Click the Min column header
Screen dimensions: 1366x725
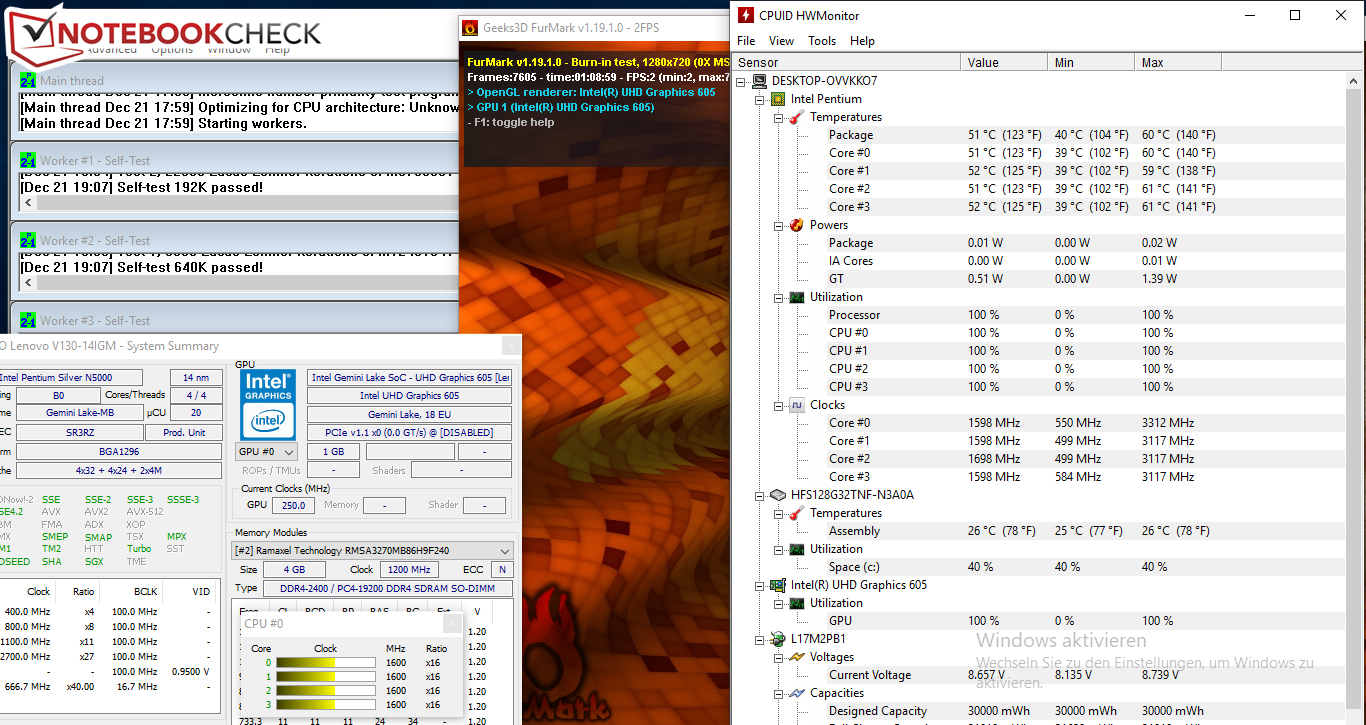pos(1091,62)
